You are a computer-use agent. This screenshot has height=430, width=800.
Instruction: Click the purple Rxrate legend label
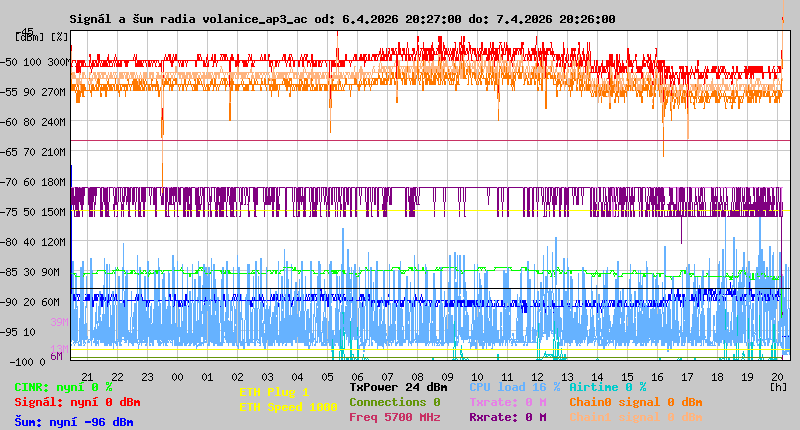(x=507, y=417)
